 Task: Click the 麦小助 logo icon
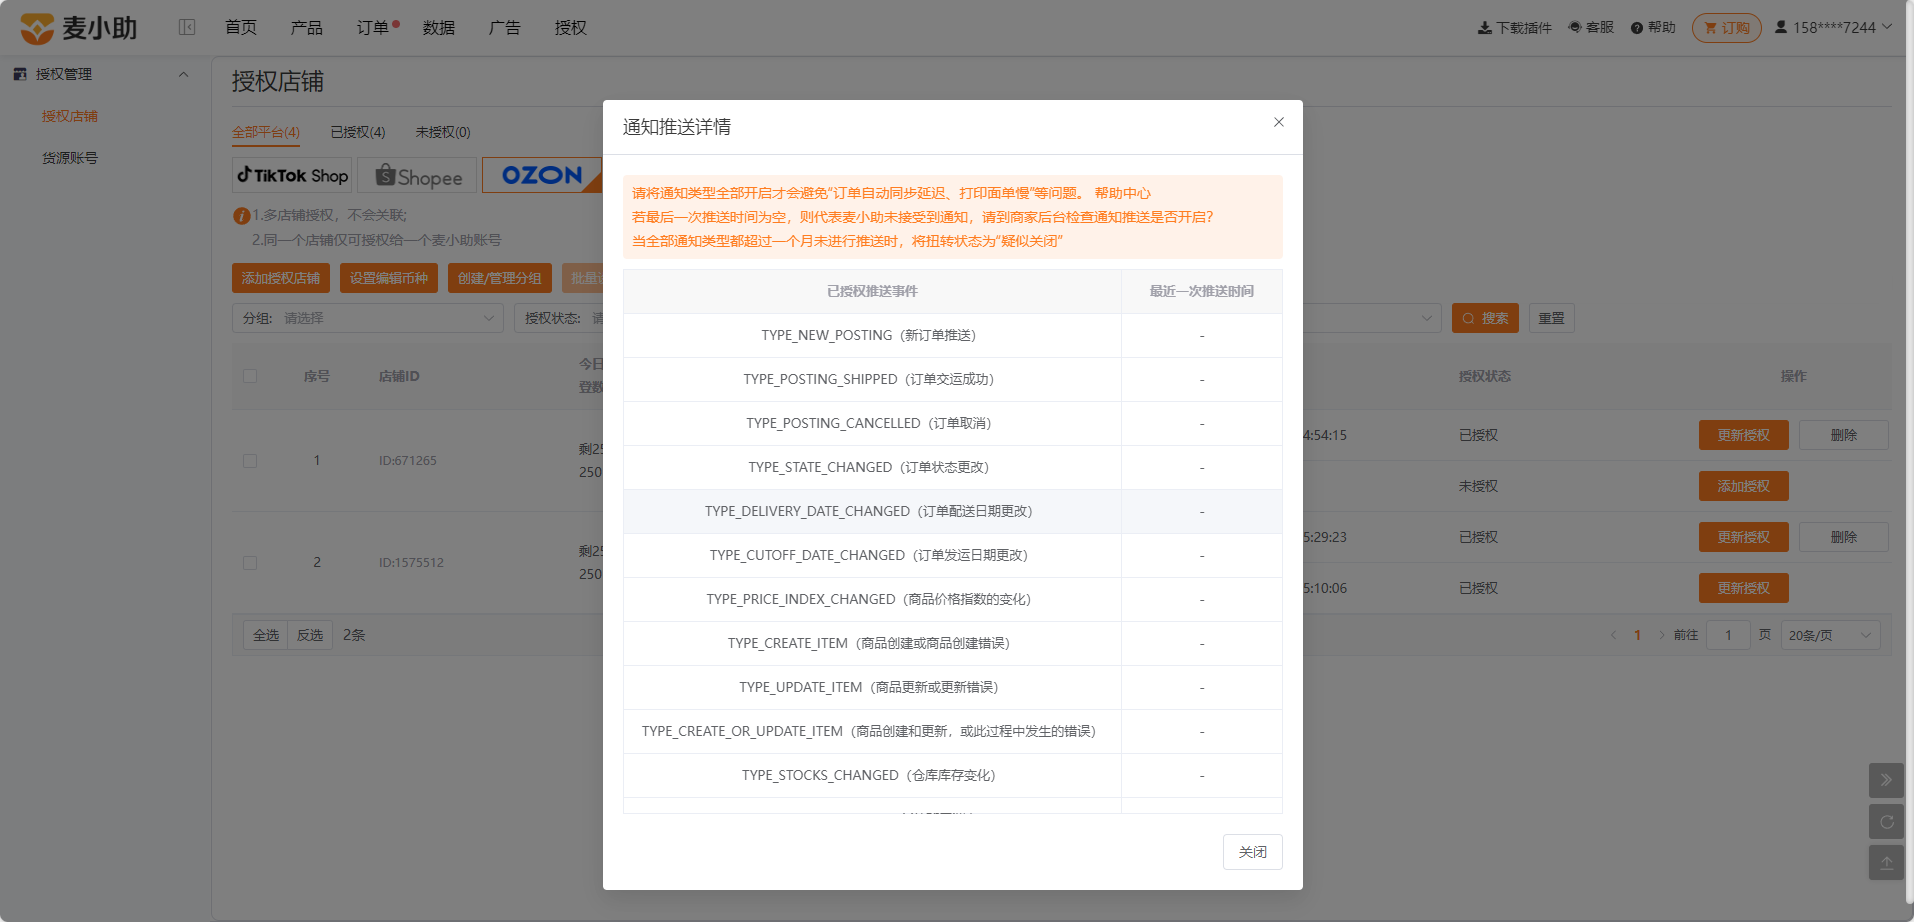pos(37,28)
